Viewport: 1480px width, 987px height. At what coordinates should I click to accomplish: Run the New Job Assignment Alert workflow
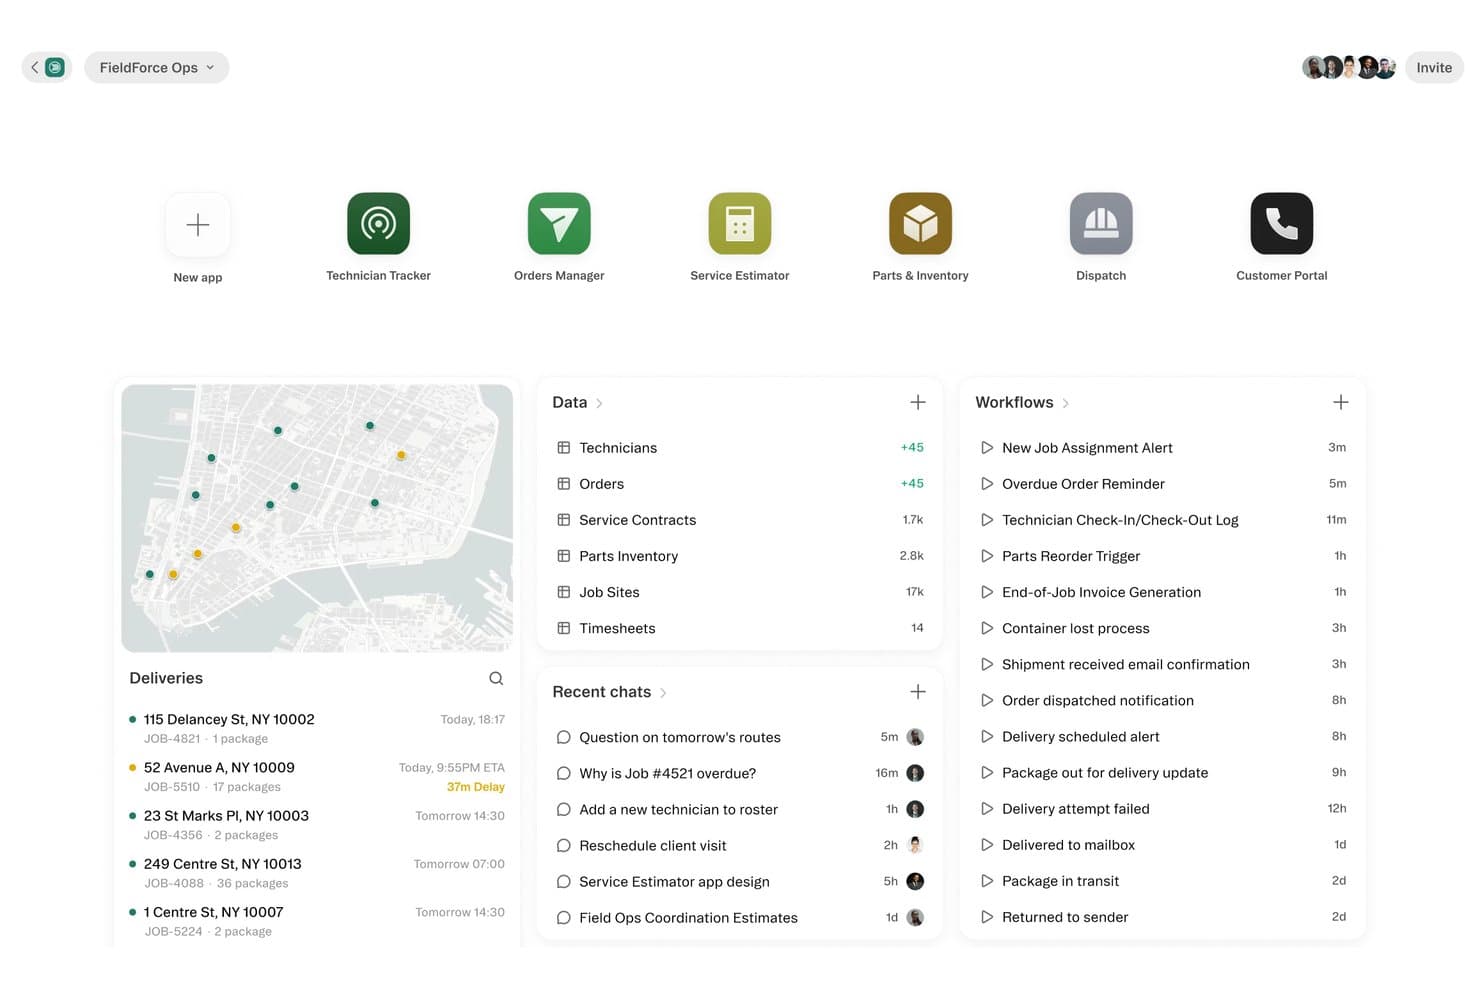pyautogui.click(x=1163, y=448)
